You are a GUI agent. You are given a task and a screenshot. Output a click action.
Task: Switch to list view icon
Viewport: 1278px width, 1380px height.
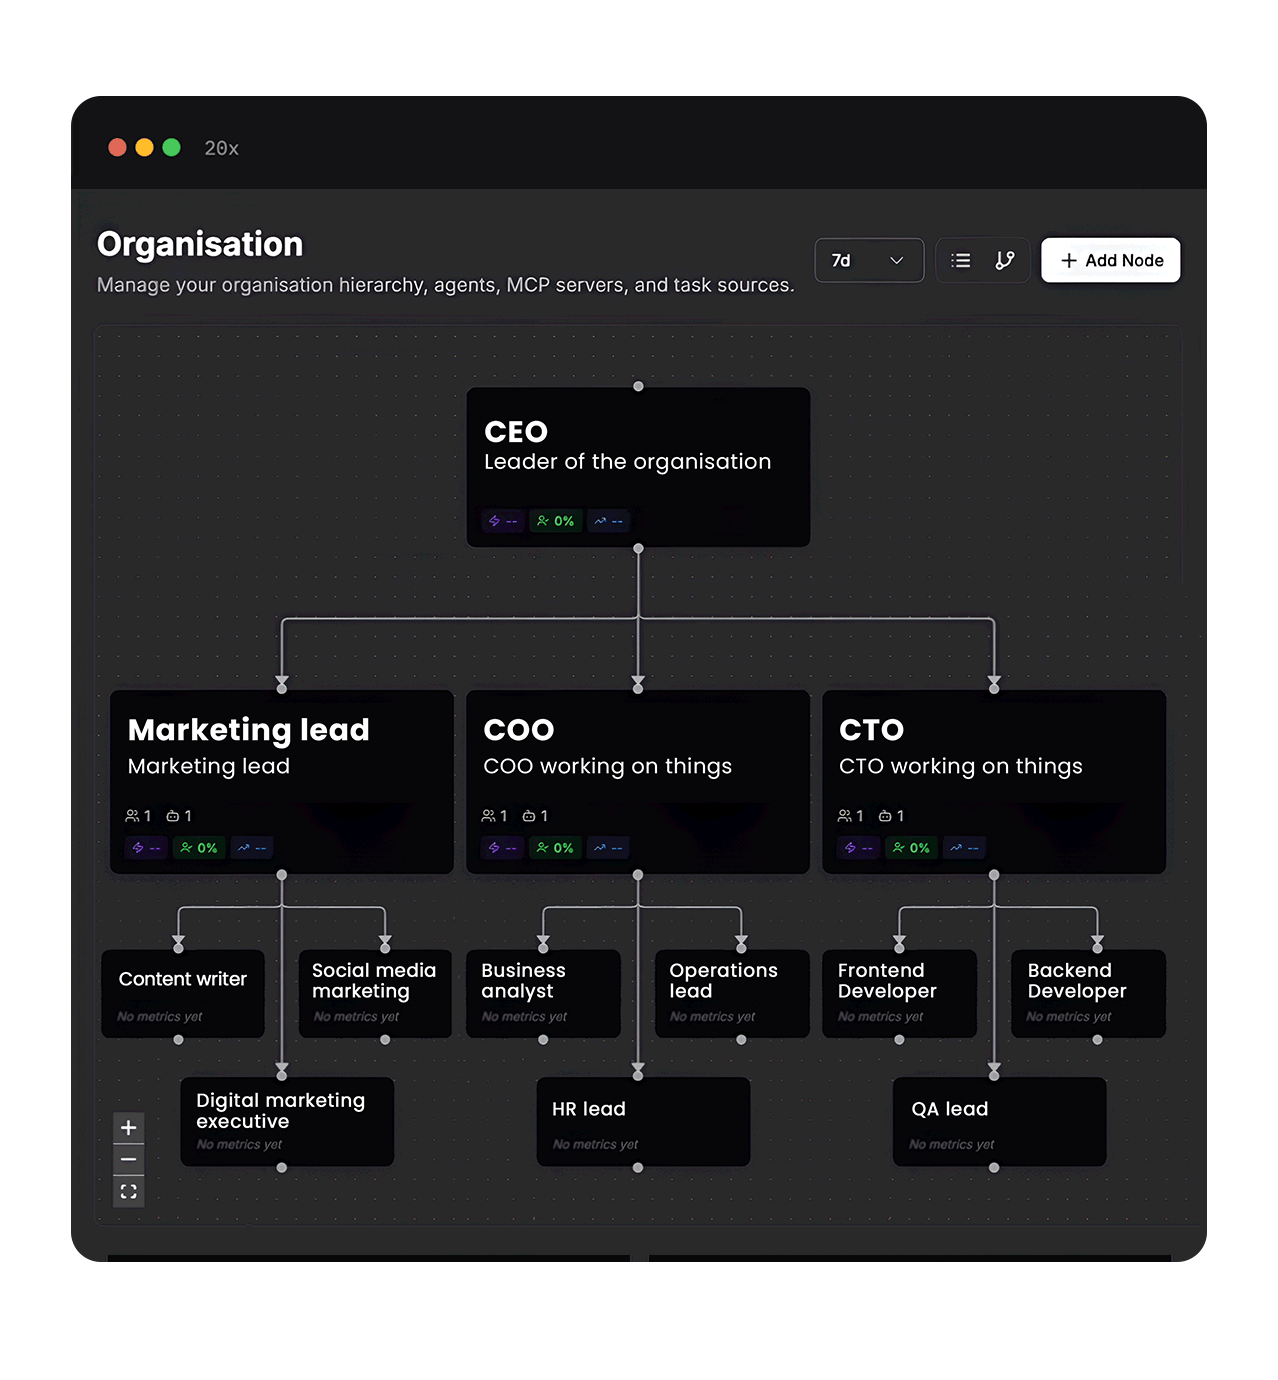[x=960, y=261]
